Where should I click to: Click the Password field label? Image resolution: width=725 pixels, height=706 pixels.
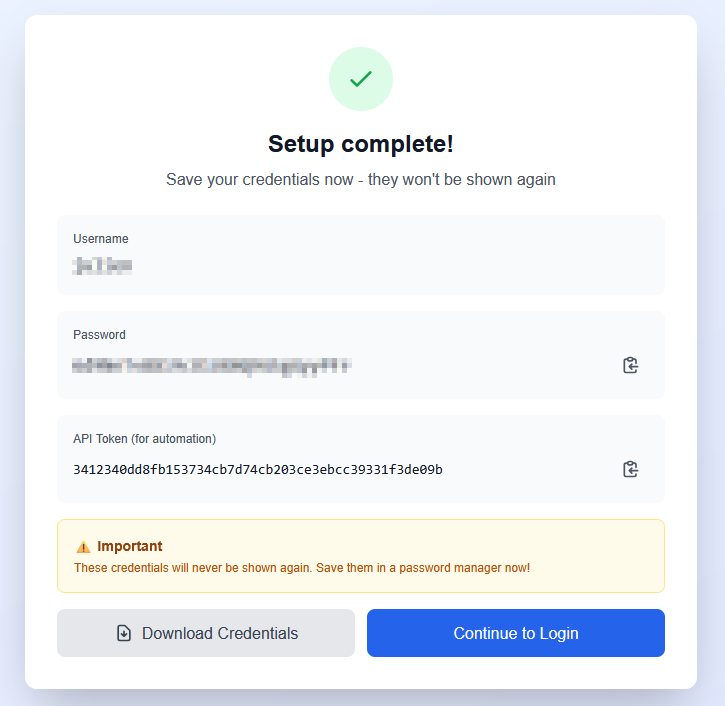pyautogui.click(x=99, y=335)
